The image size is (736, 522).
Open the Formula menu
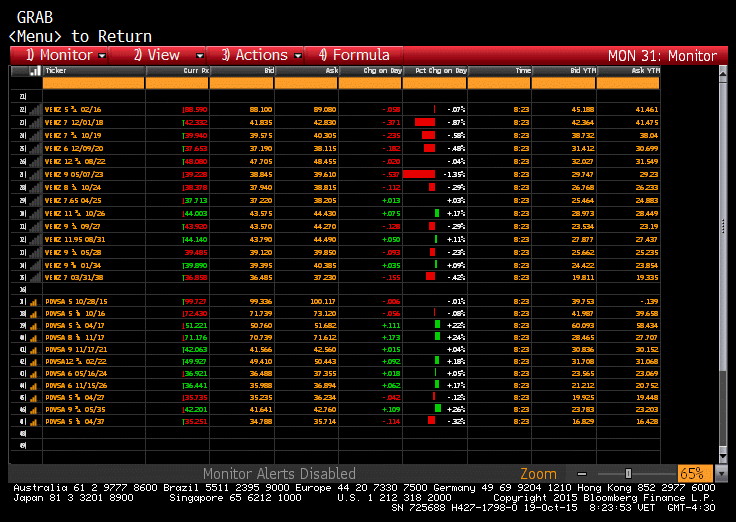[x=354, y=55]
